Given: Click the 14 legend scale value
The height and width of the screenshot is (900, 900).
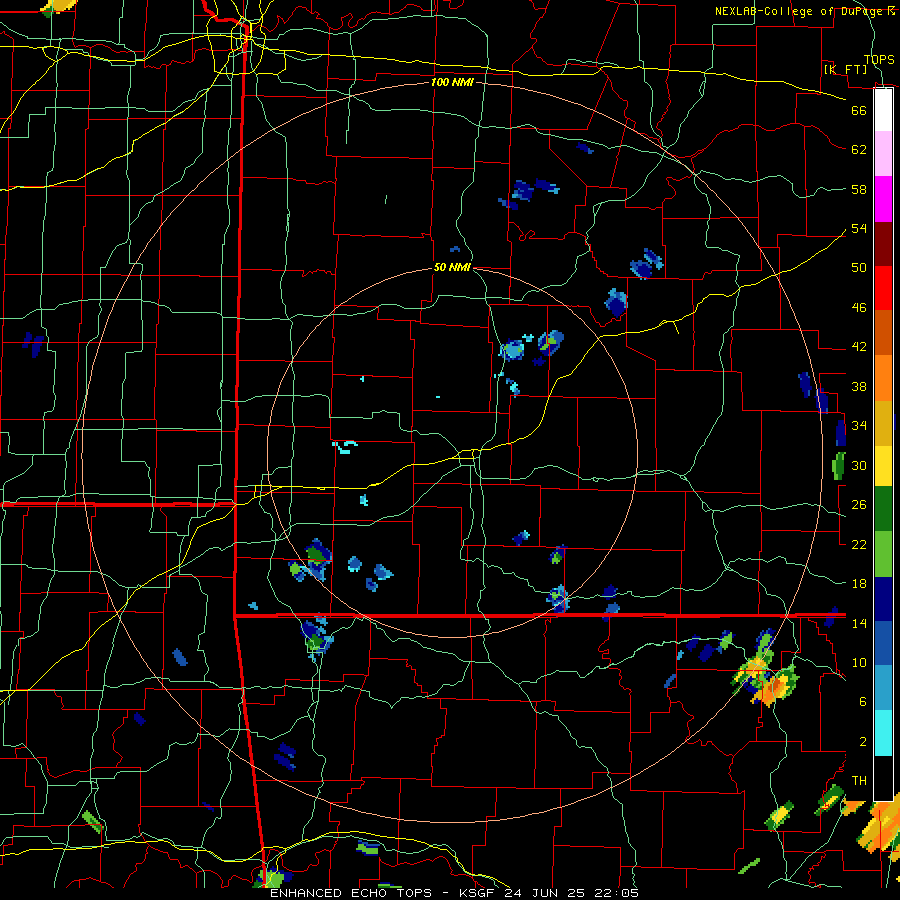Looking at the screenshot, I should [x=859, y=623].
